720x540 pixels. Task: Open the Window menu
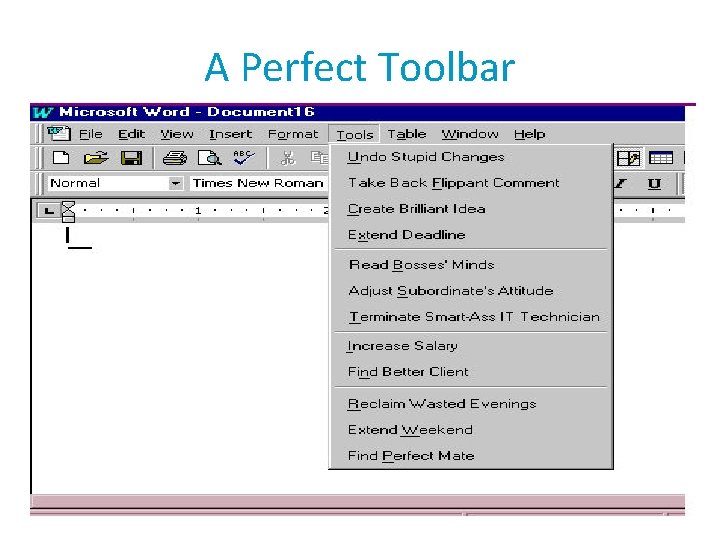[x=470, y=134]
